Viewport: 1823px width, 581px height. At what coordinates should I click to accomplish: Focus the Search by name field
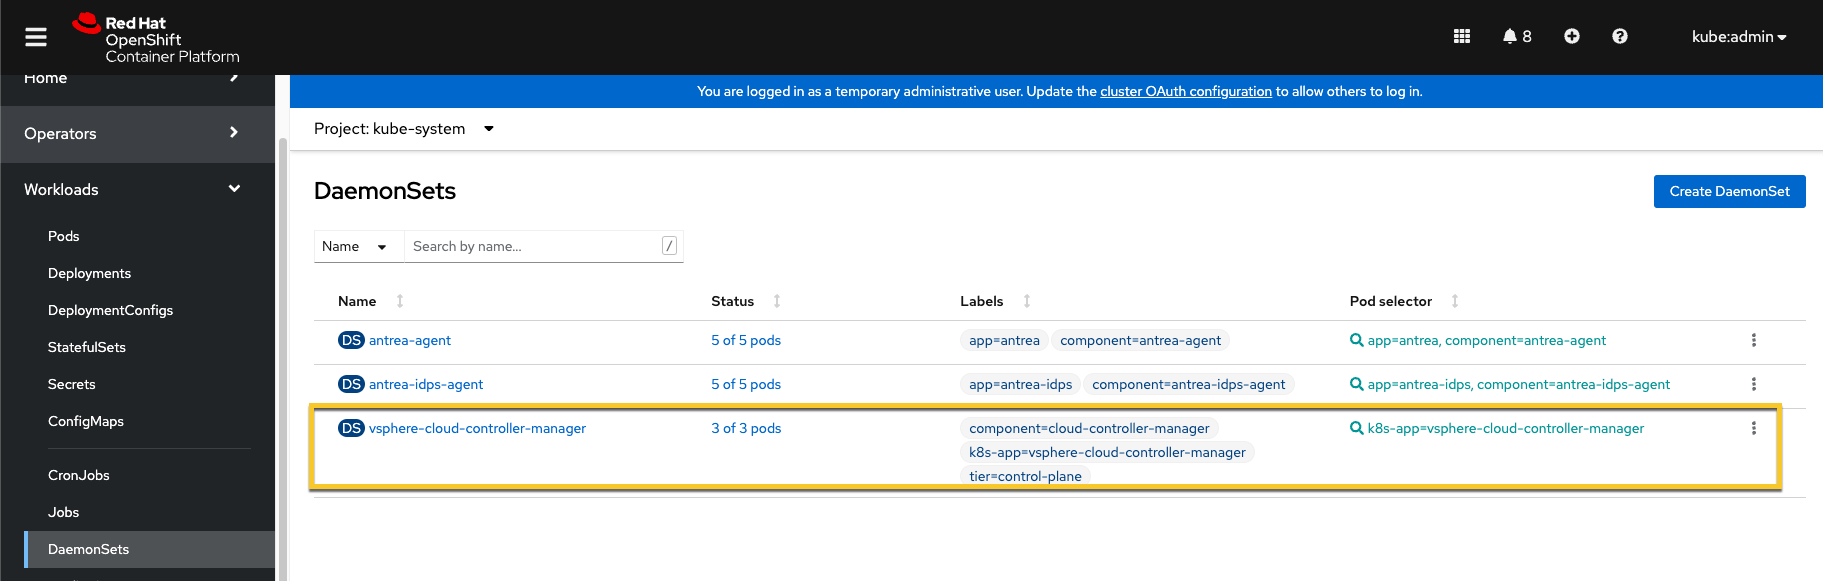[543, 246]
